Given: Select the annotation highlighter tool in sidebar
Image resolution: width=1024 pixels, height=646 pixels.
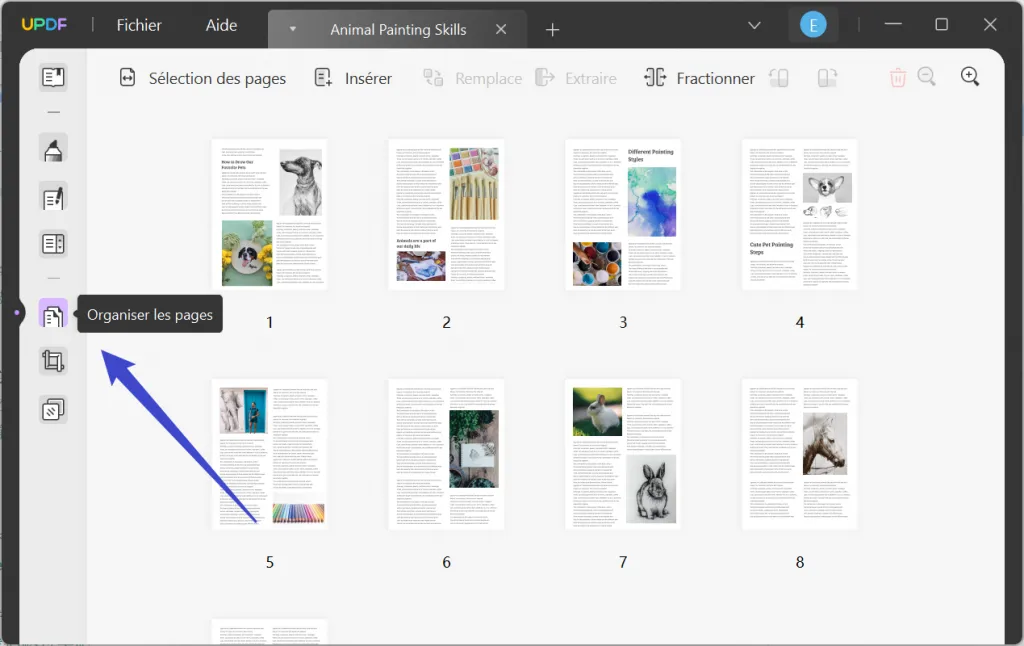Looking at the screenshot, I should pyautogui.click(x=53, y=148).
